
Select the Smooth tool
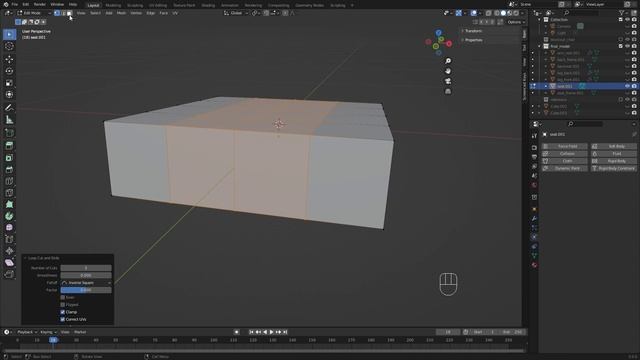pos(9,227)
